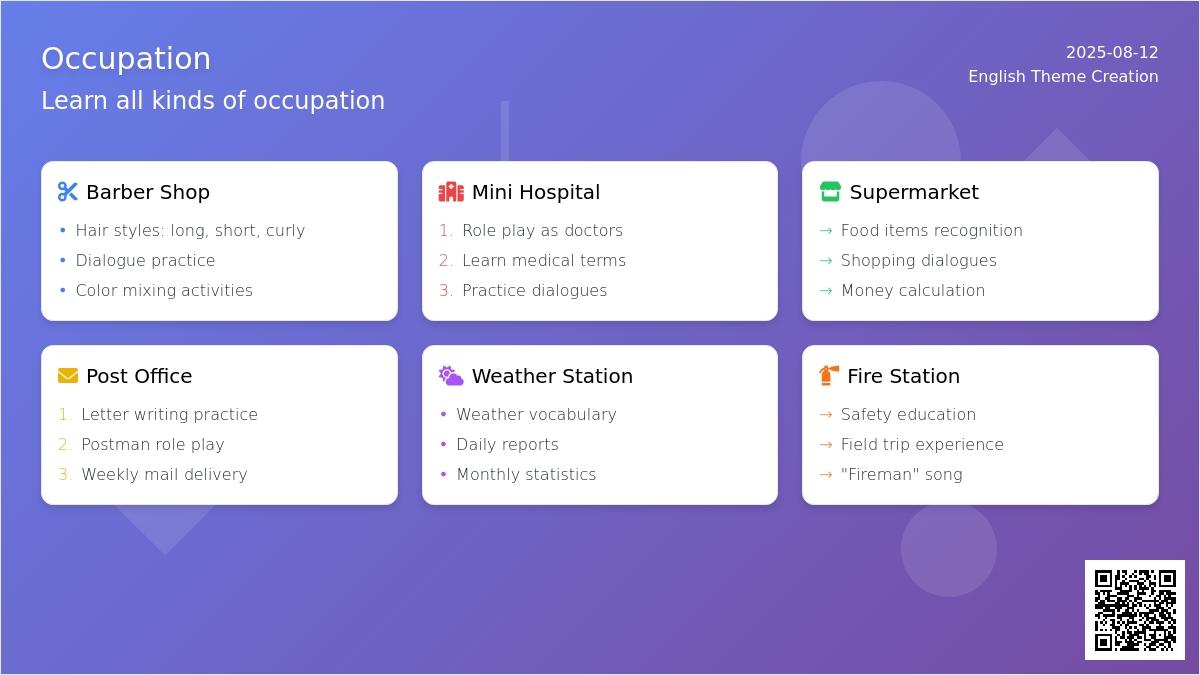Click the purple sun-cloud Weather Station icon
1200x675 pixels.
coord(451,376)
